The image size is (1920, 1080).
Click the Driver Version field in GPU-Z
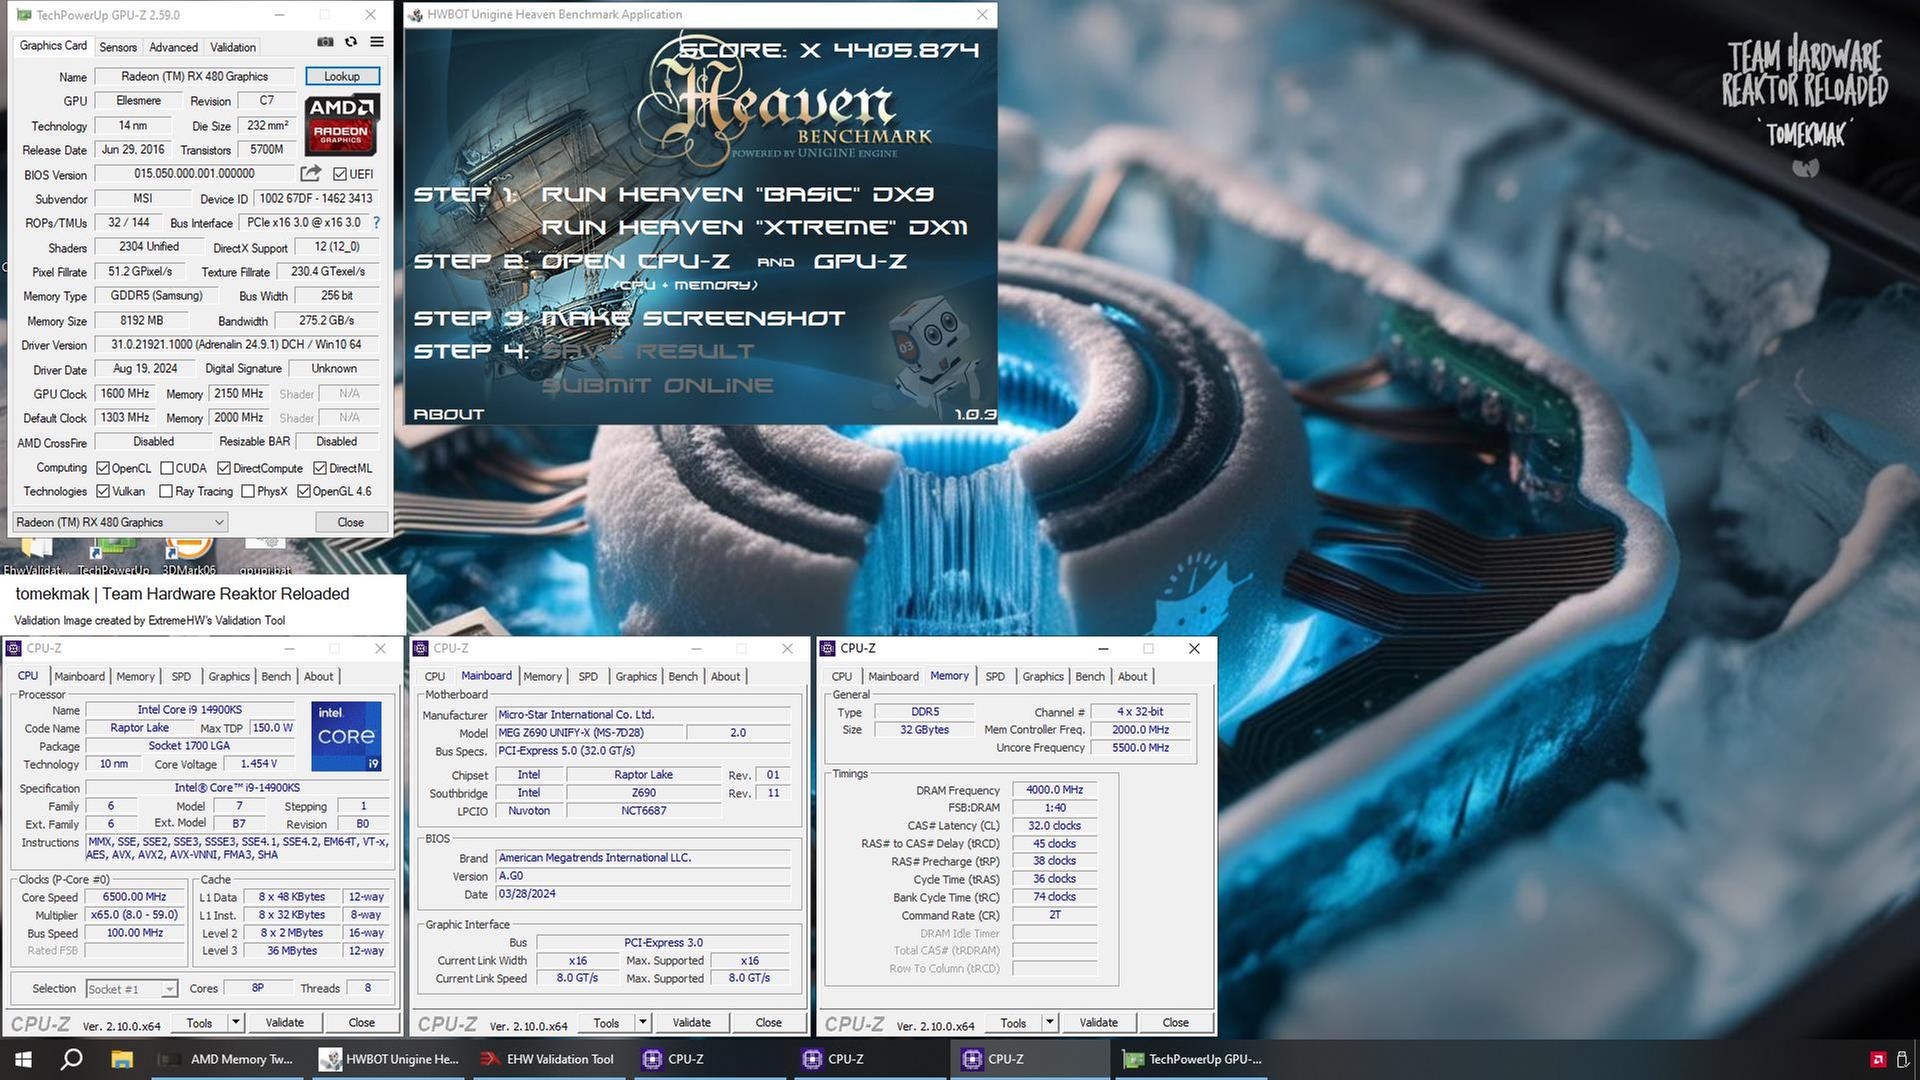(236, 345)
